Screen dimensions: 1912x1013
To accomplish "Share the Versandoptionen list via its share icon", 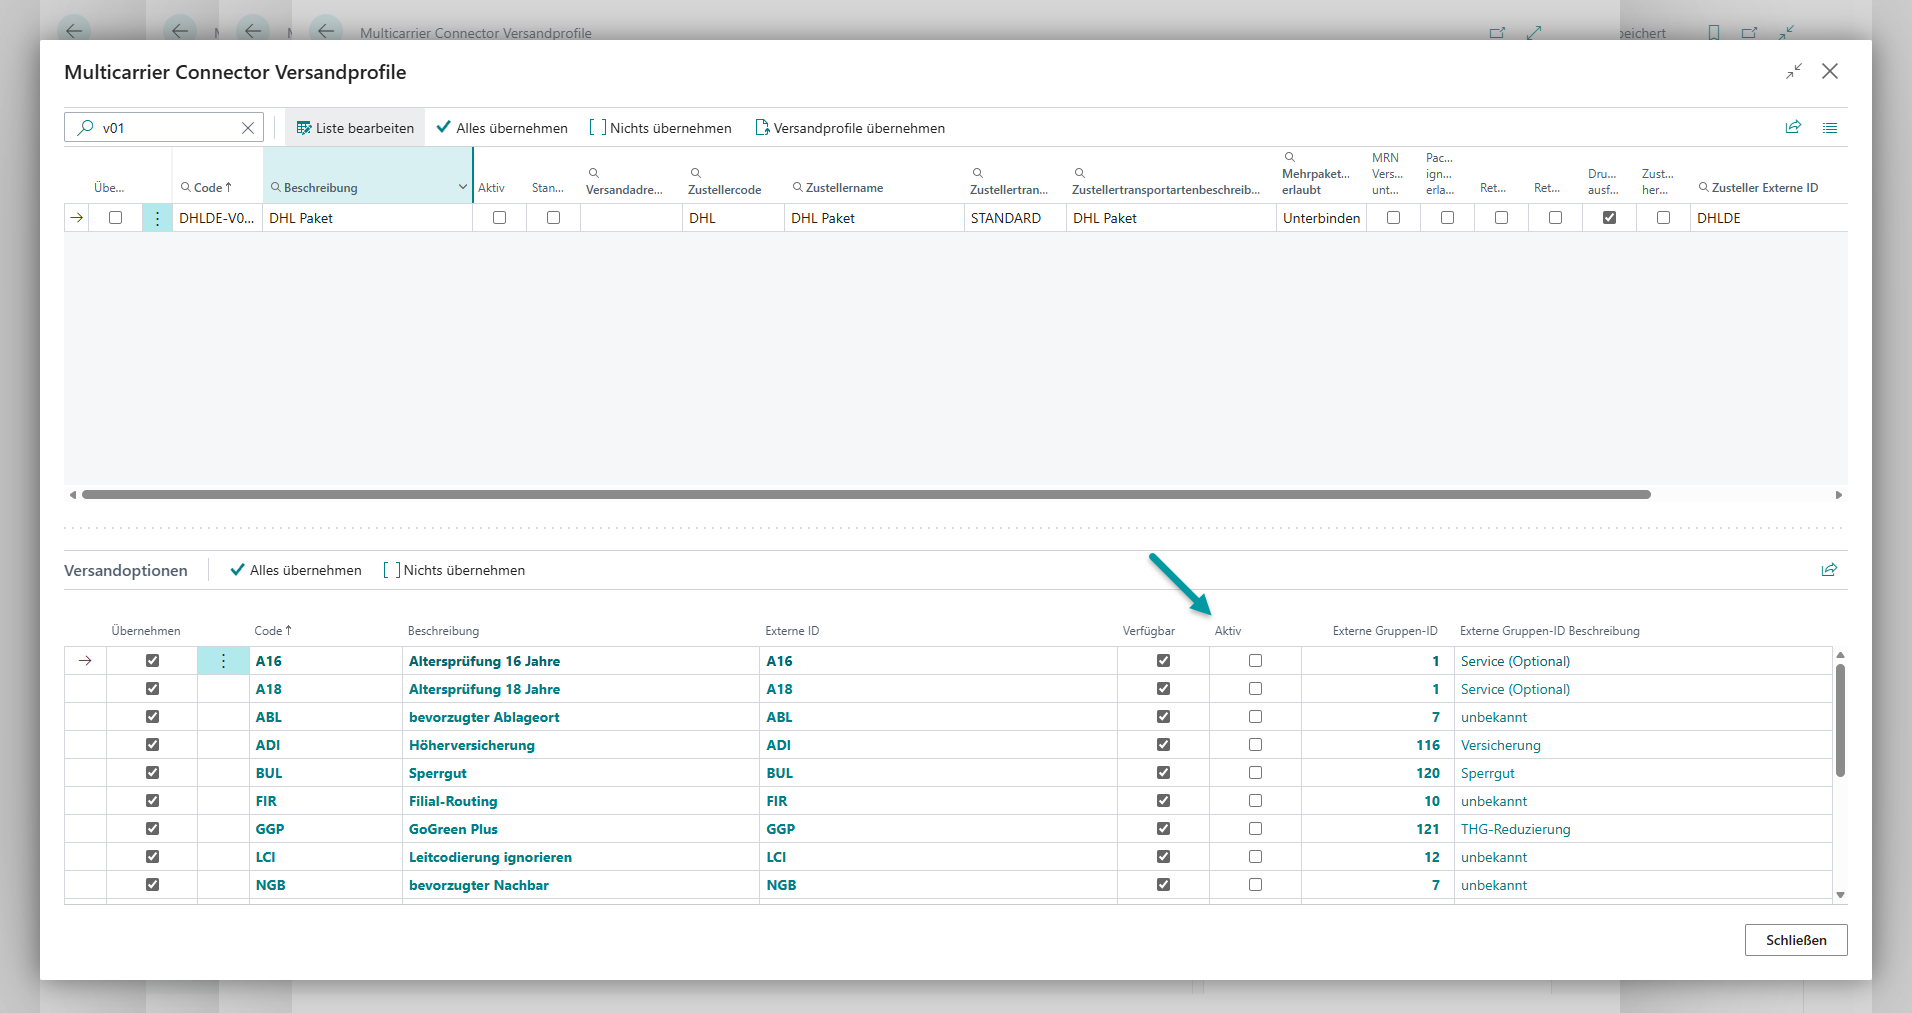I will 1829,570.
